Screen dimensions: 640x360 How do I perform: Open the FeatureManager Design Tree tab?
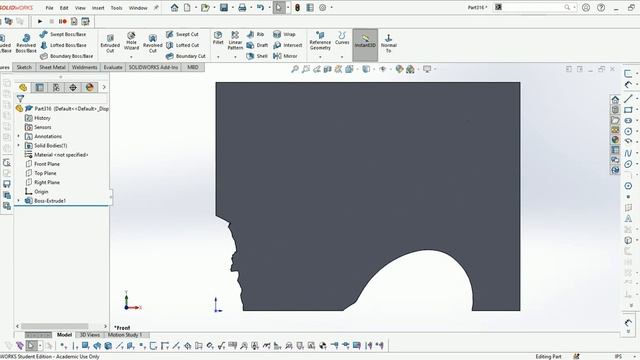click(x=23, y=87)
